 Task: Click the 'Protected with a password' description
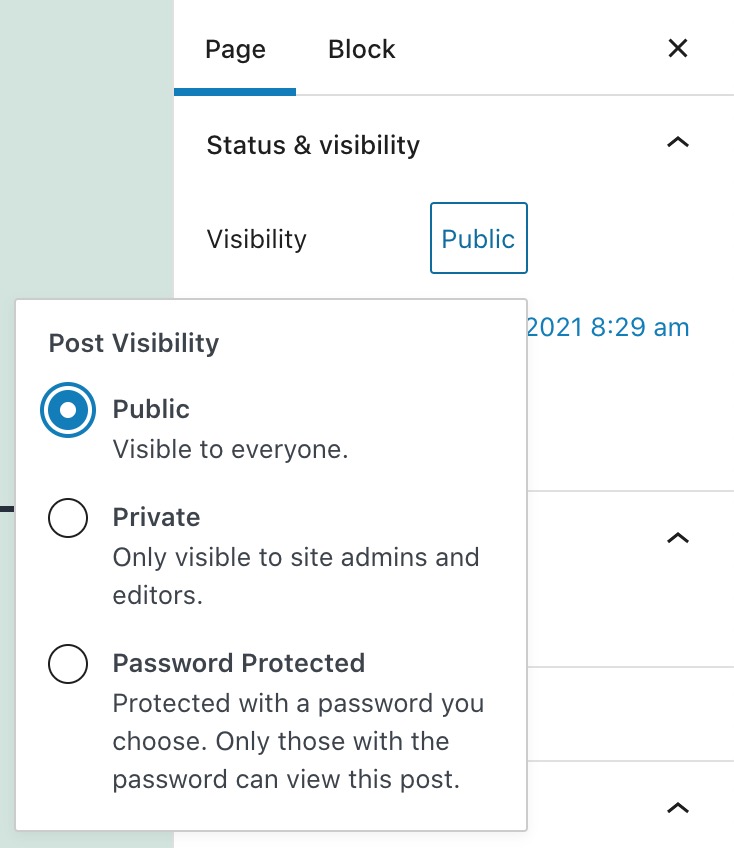298,741
